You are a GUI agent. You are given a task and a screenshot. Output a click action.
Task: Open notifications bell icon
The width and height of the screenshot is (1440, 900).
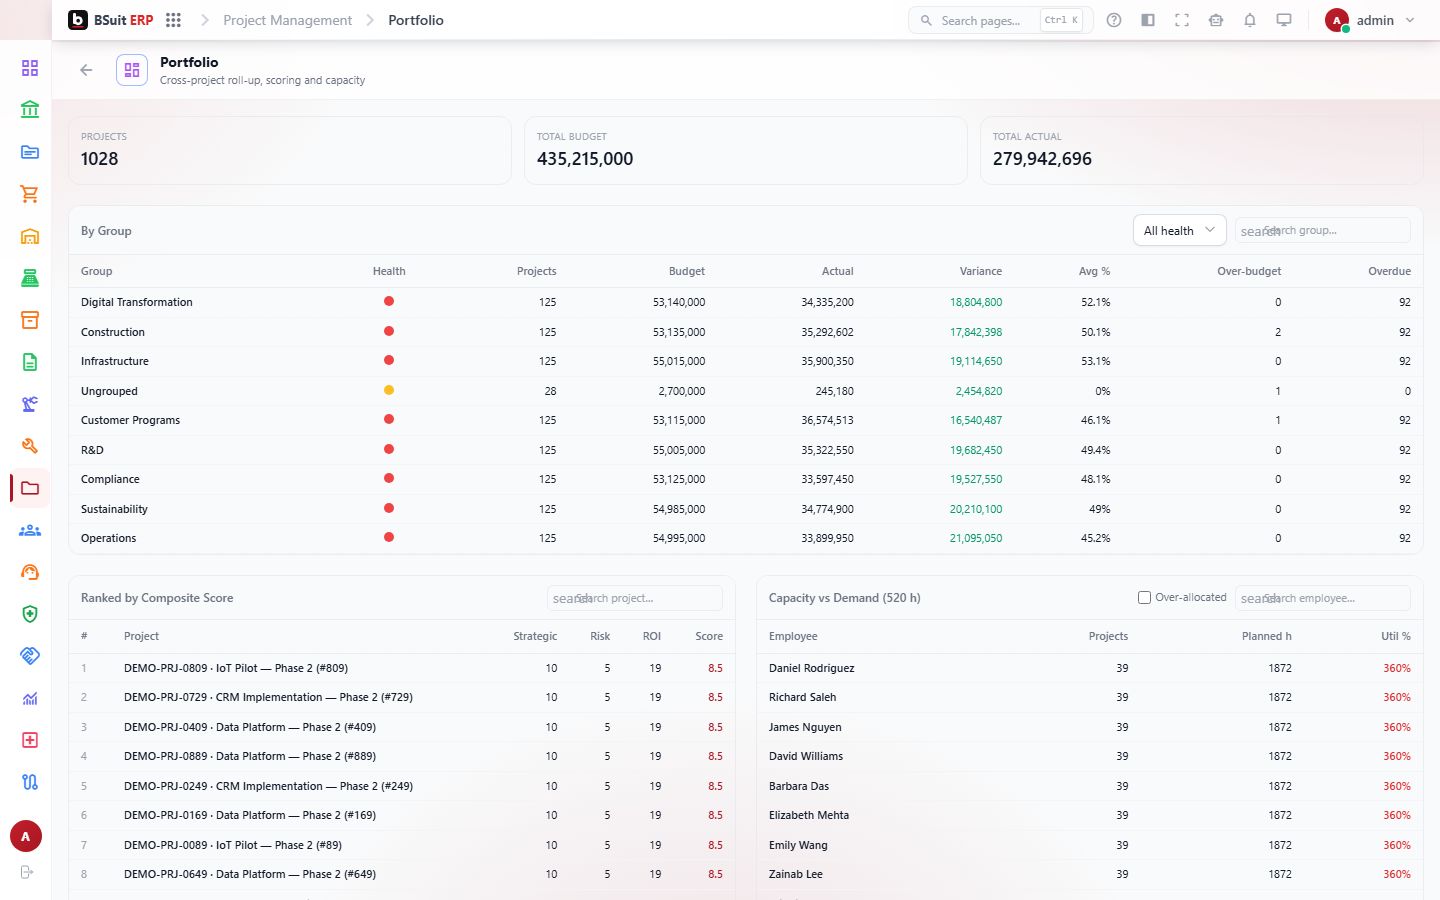1250,20
